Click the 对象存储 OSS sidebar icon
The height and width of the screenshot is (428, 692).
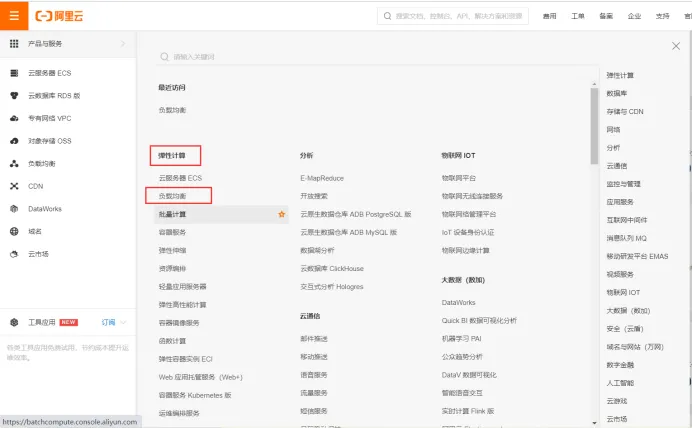click(14, 141)
